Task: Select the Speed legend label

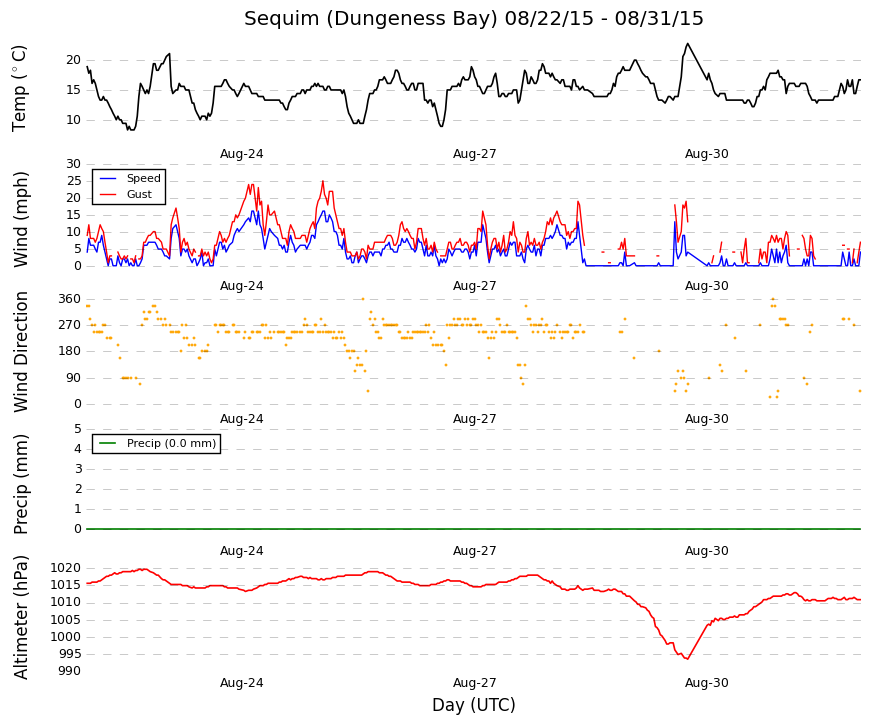Action: point(143,178)
